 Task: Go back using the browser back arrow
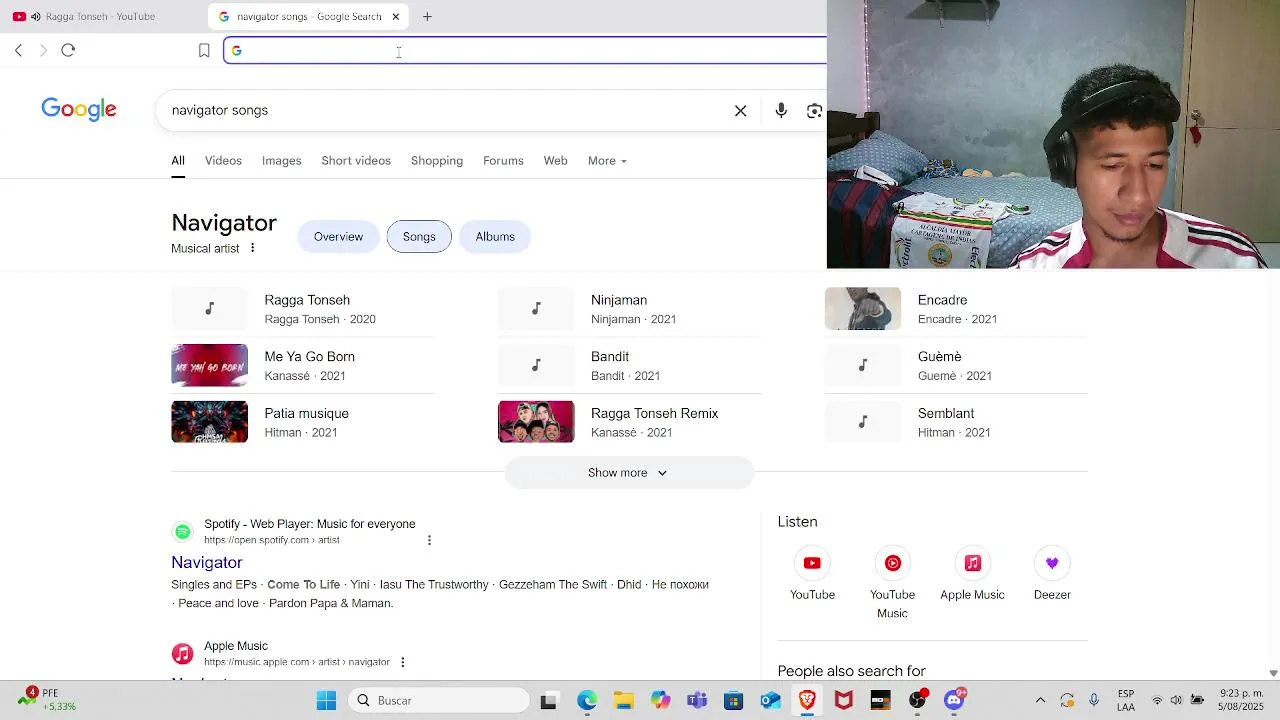click(x=18, y=50)
